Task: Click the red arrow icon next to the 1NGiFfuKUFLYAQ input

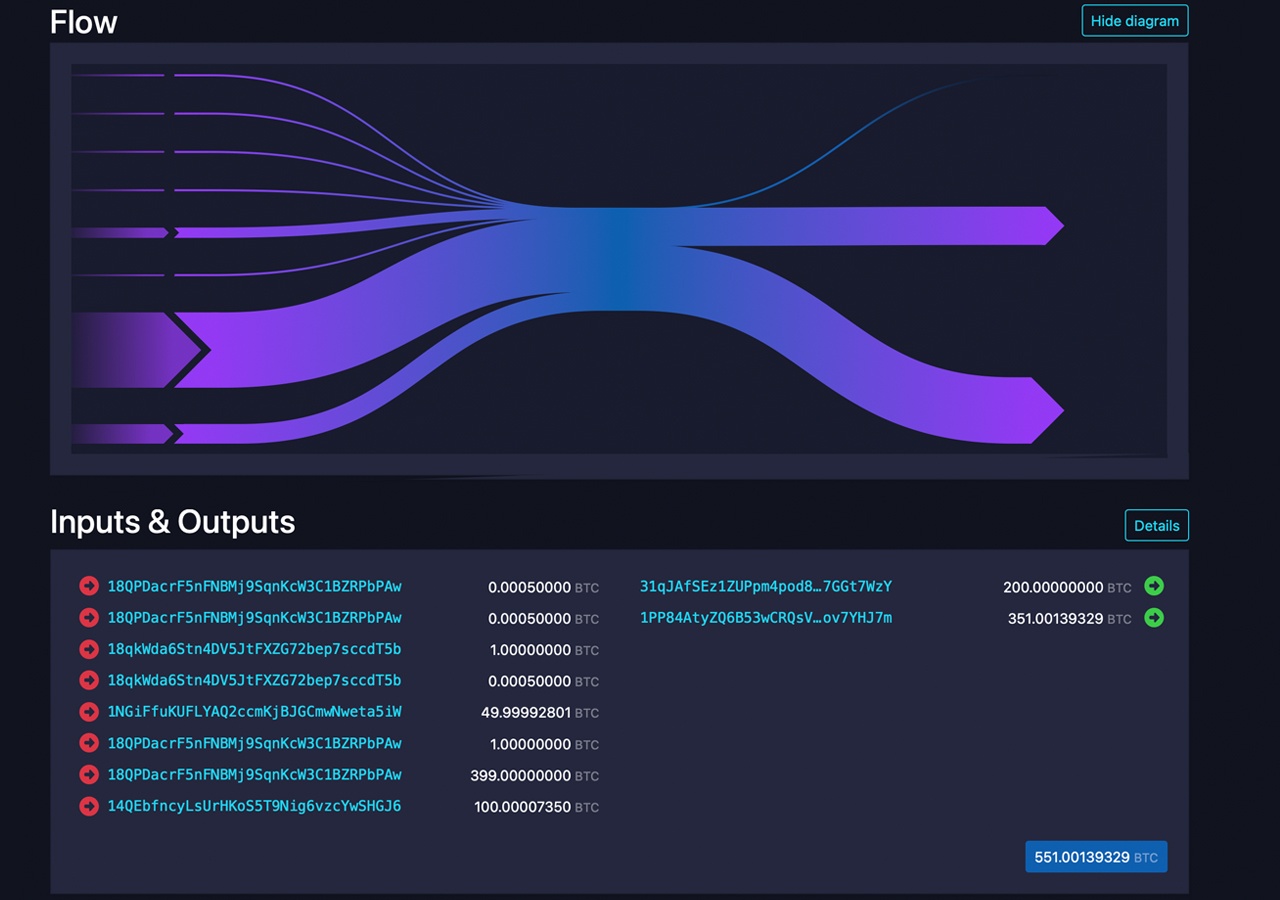Action: pyautogui.click(x=88, y=712)
